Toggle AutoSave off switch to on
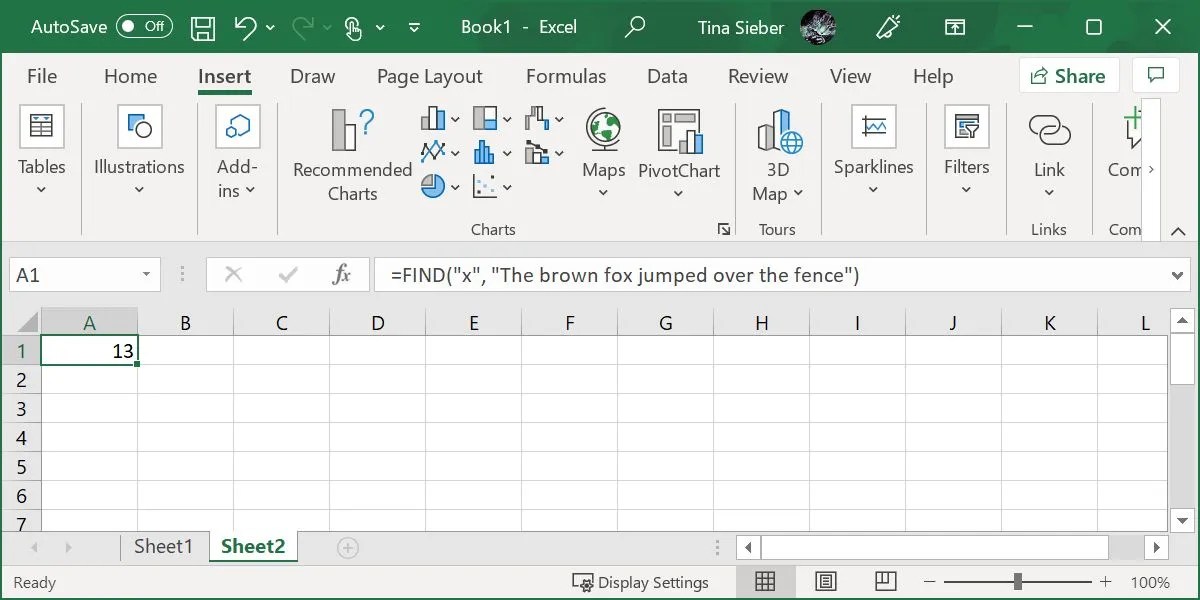 coord(144,26)
